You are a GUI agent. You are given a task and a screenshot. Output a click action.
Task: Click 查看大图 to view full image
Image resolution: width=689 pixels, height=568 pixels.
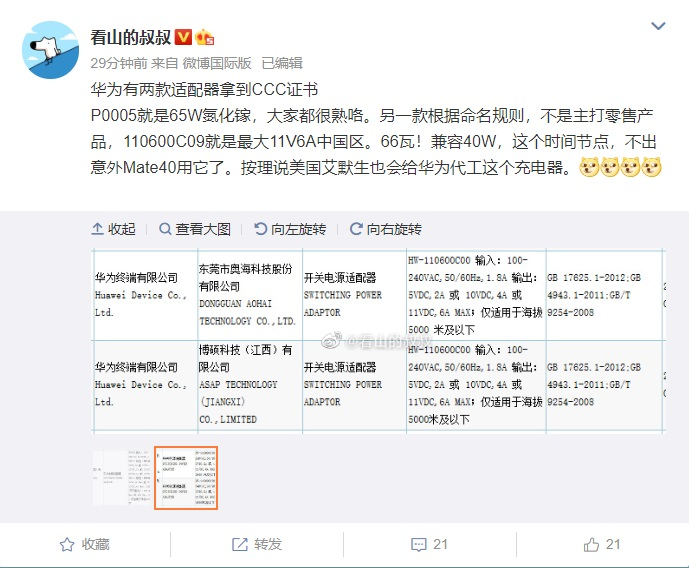(x=195, y=229)
